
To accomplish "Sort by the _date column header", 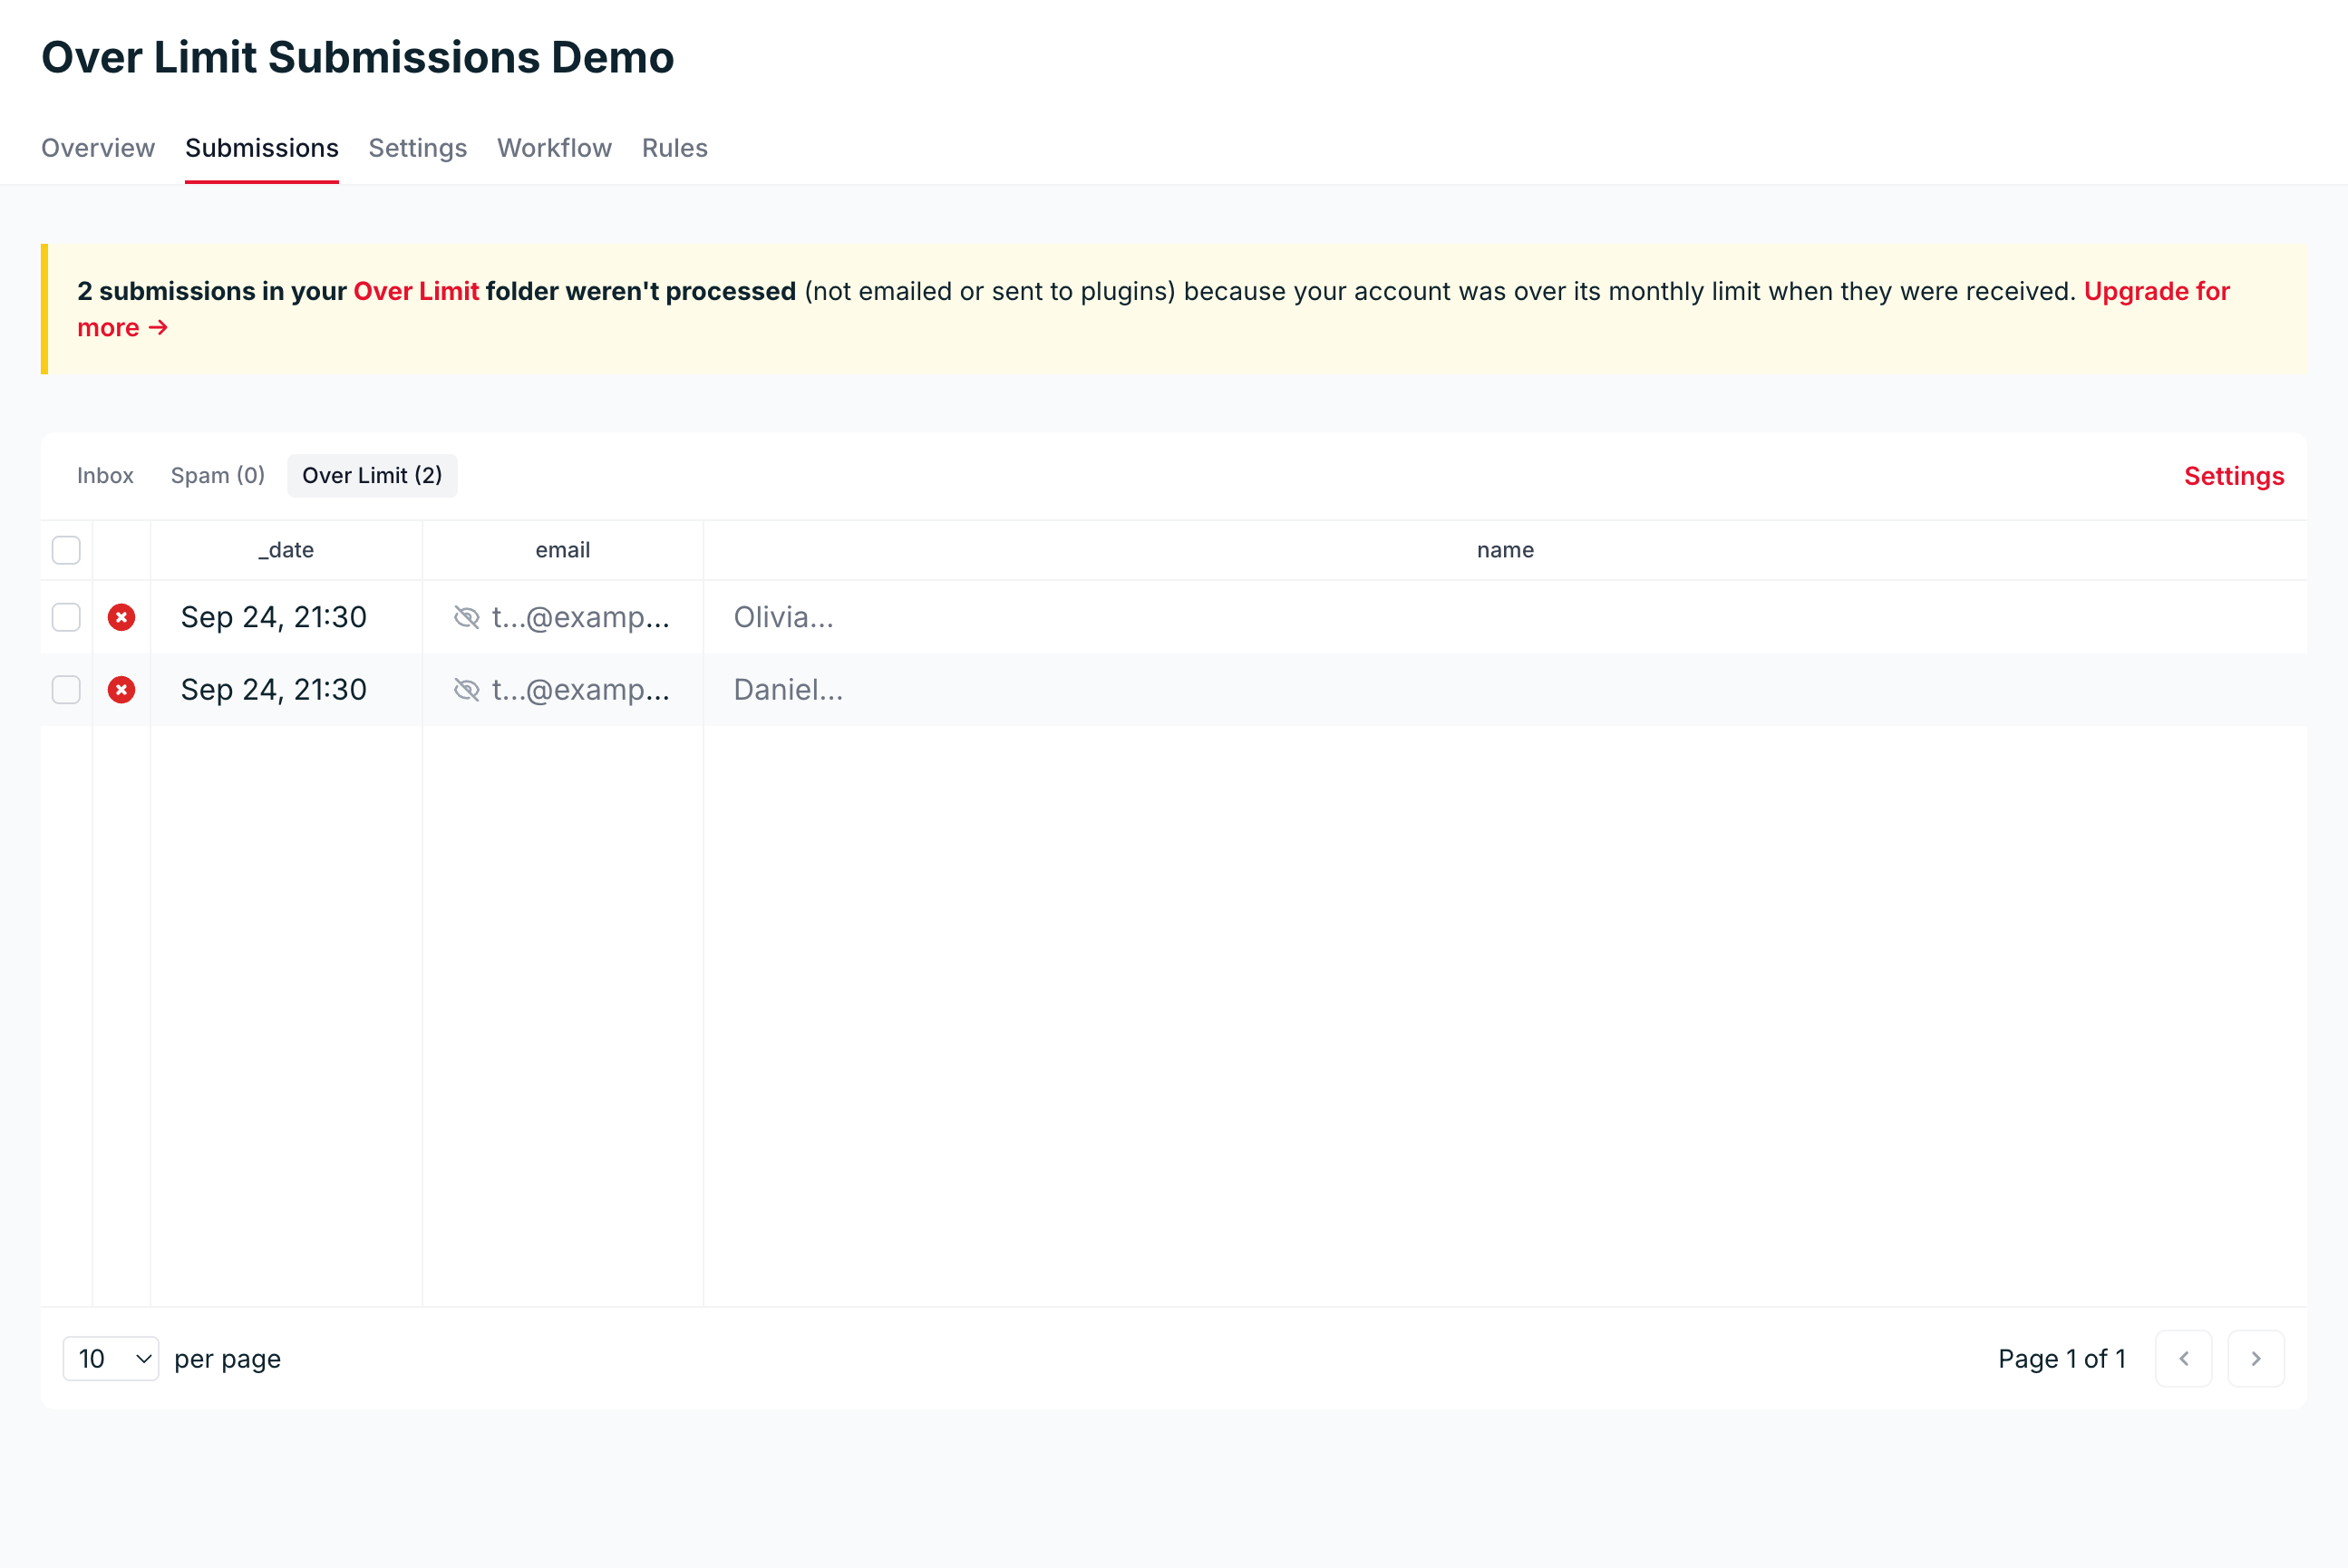I will (286, 550).
